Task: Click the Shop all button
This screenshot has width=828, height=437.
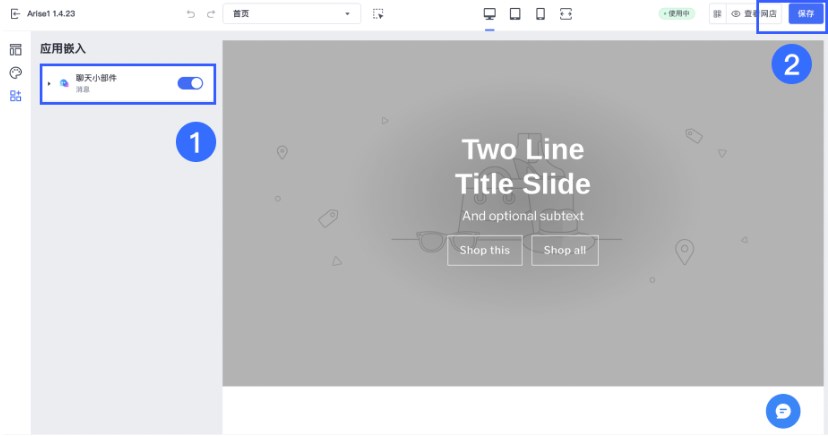Action: (564, 250)
